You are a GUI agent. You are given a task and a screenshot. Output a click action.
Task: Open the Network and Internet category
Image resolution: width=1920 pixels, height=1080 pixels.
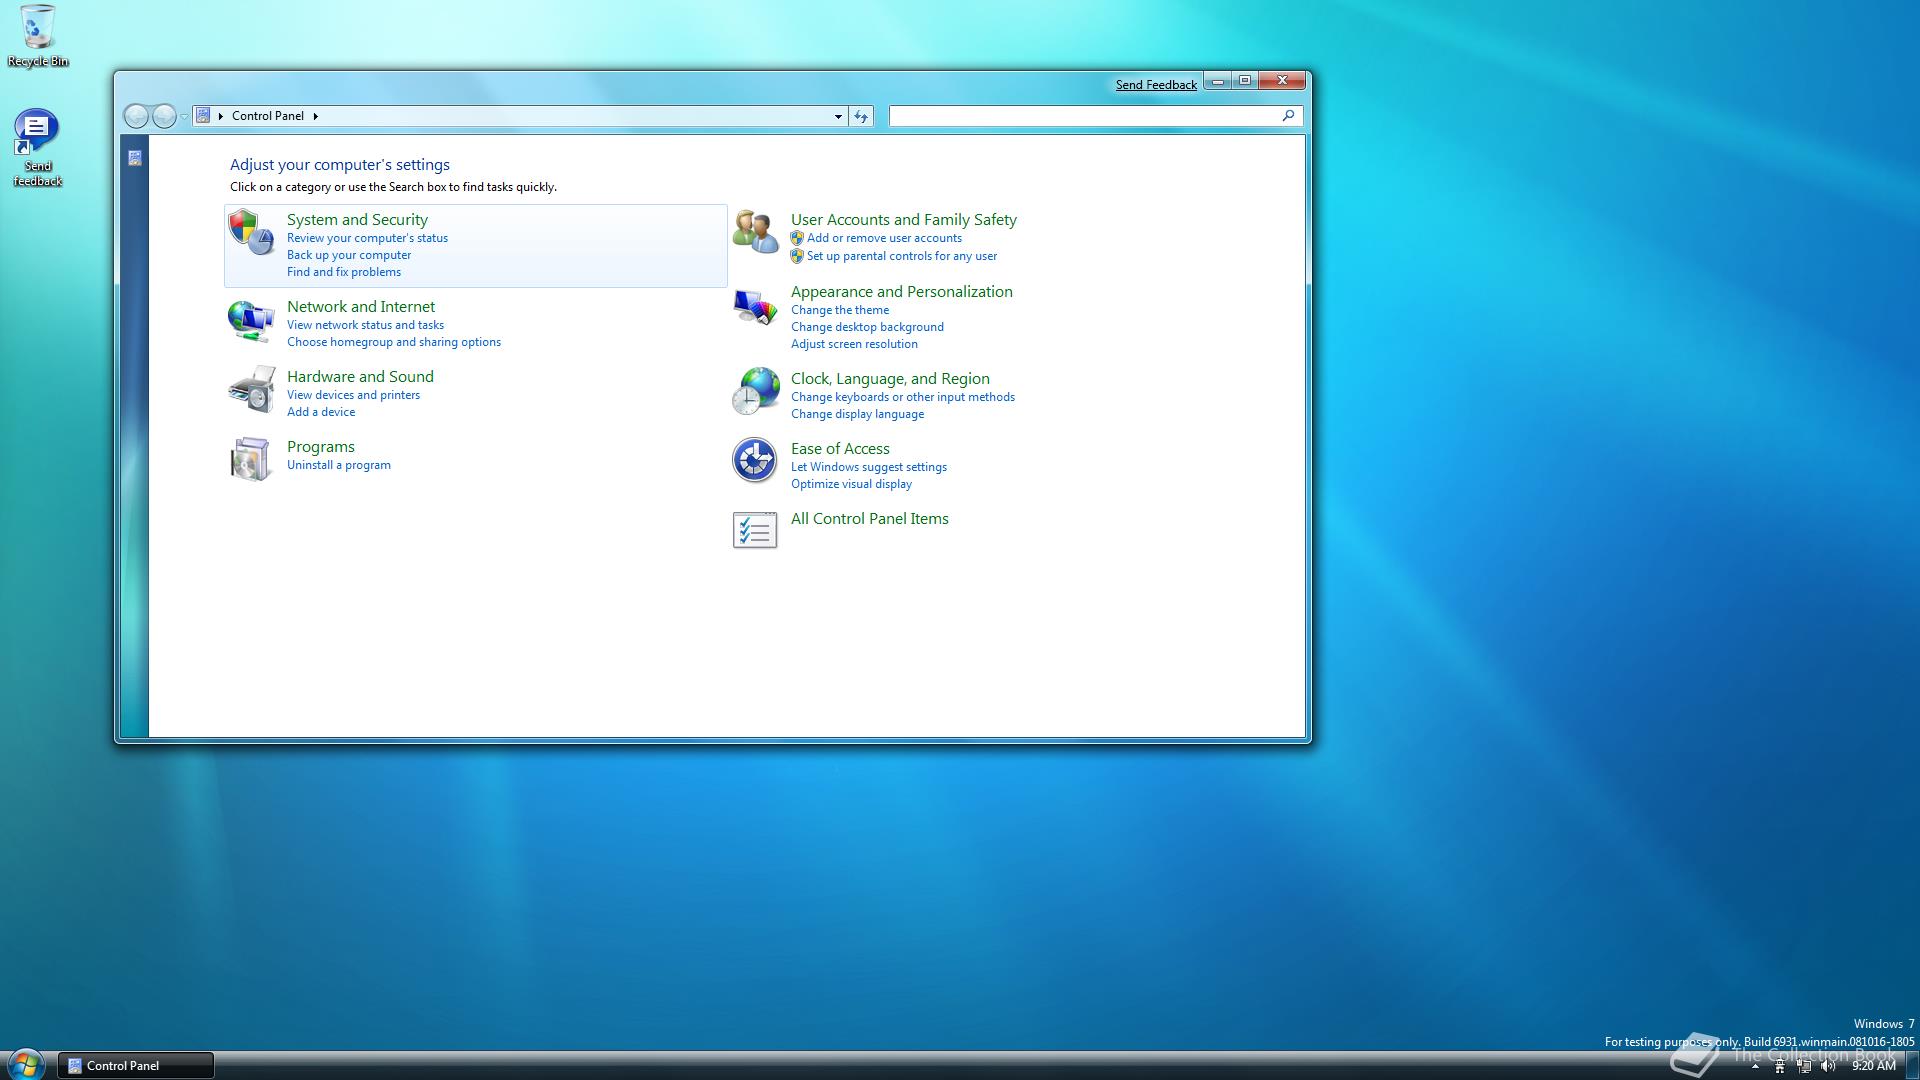point(361,307)
